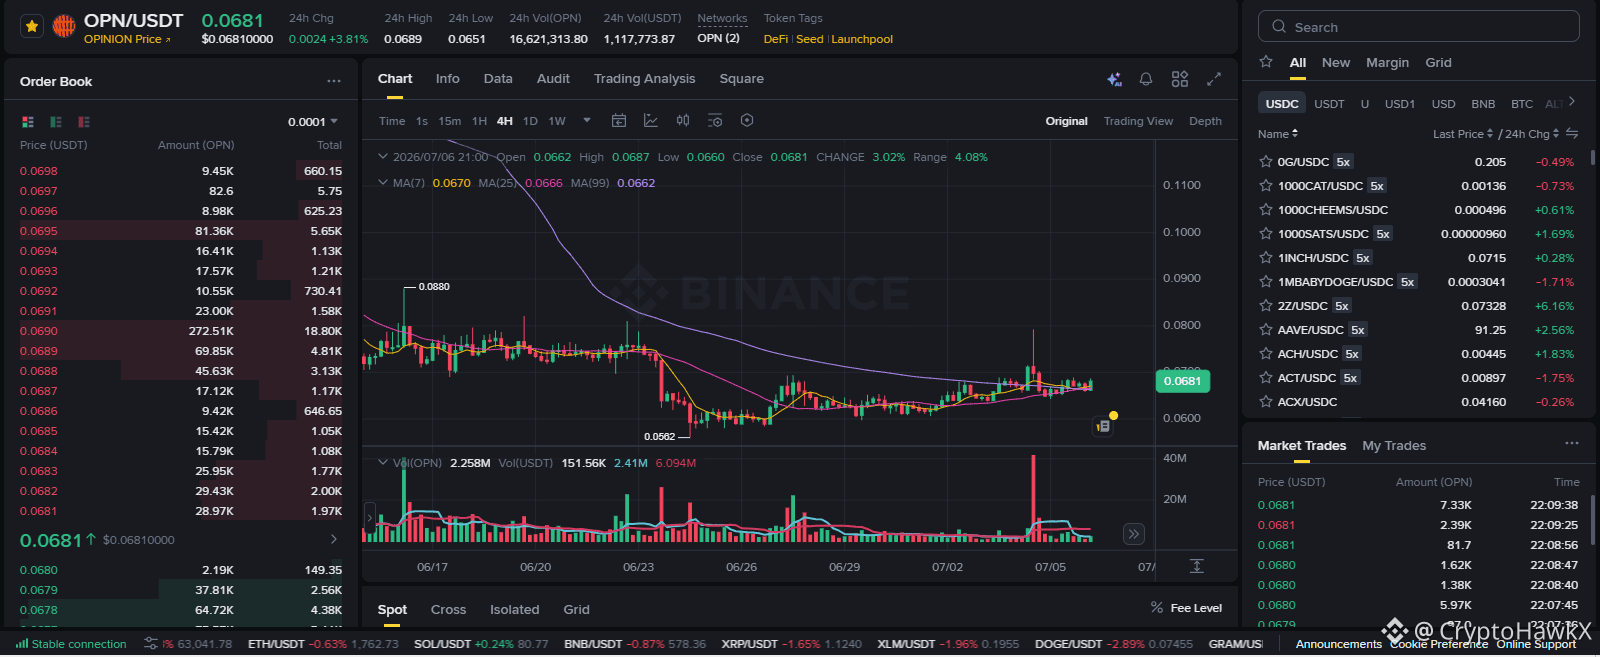Select the 0.0690 ask row in order book
The height and width of the screenshot is (657, 1600).
coord(181,331)
